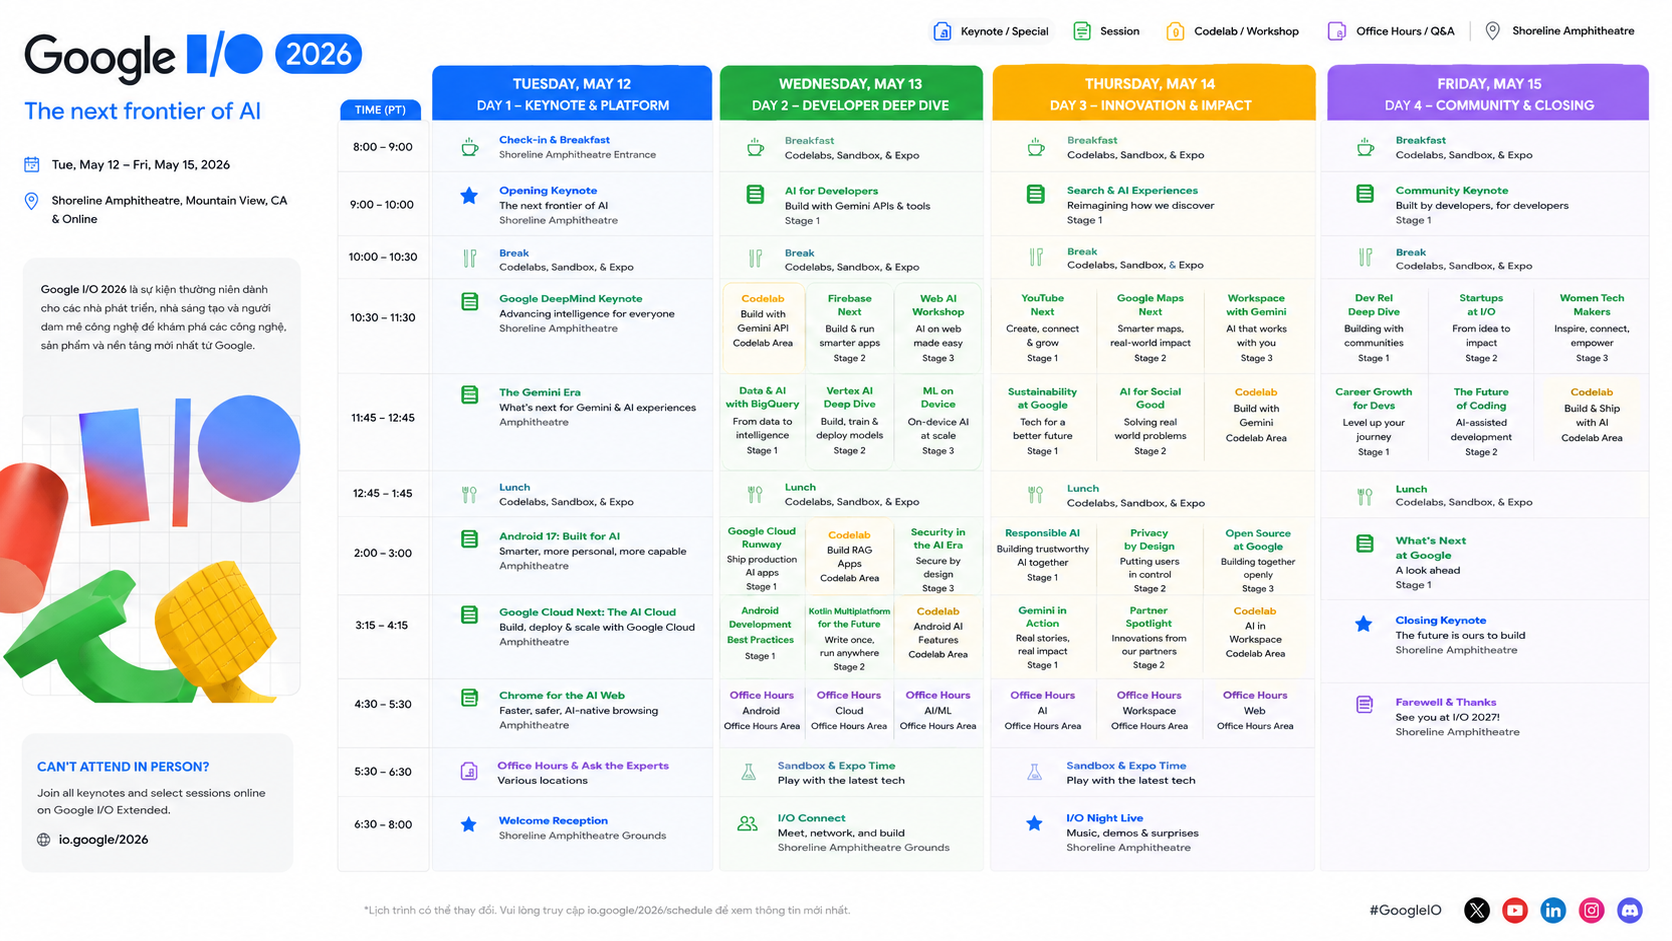Click the TIME (PT) column header
This screenshot has height=941, width=1672.
[380, 110]
